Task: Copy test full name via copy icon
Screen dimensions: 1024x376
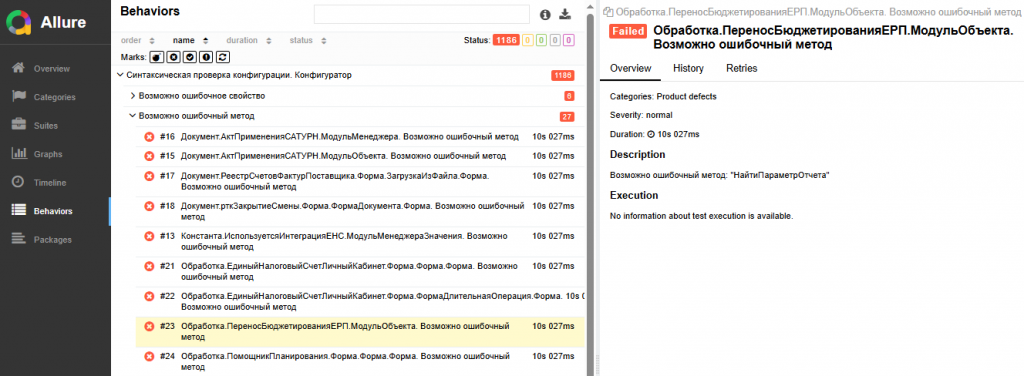Action: pos(608,12)
